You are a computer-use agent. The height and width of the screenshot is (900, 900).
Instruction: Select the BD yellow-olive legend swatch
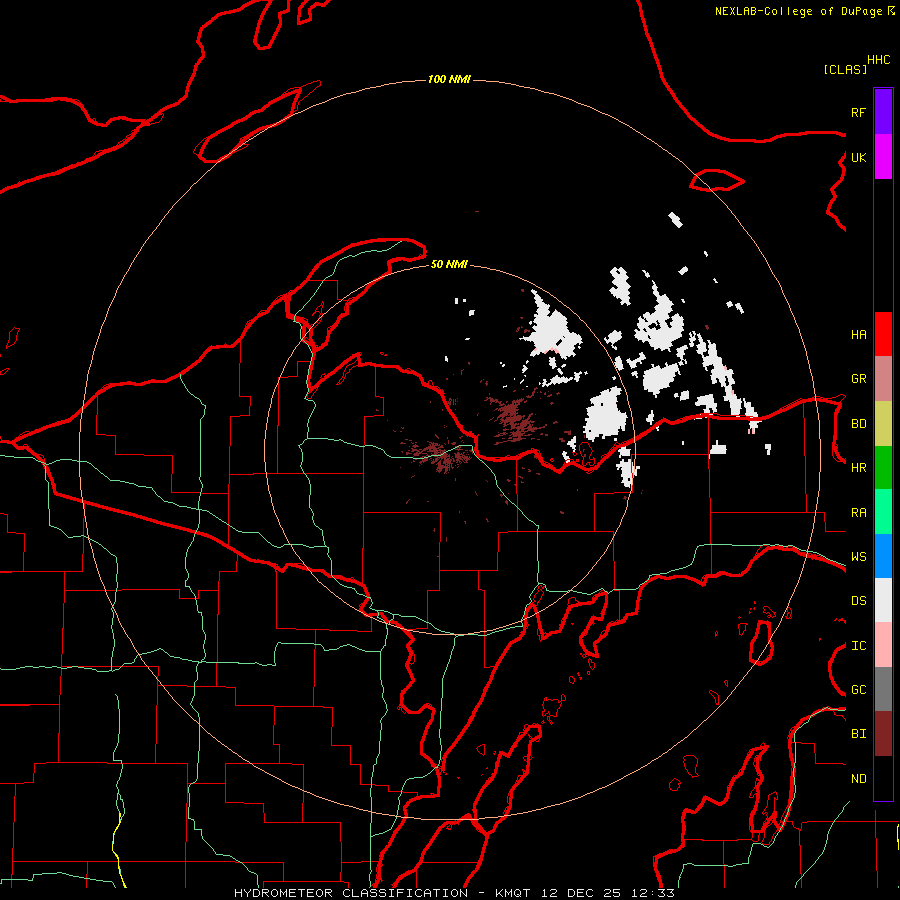[x=883, y=424]
